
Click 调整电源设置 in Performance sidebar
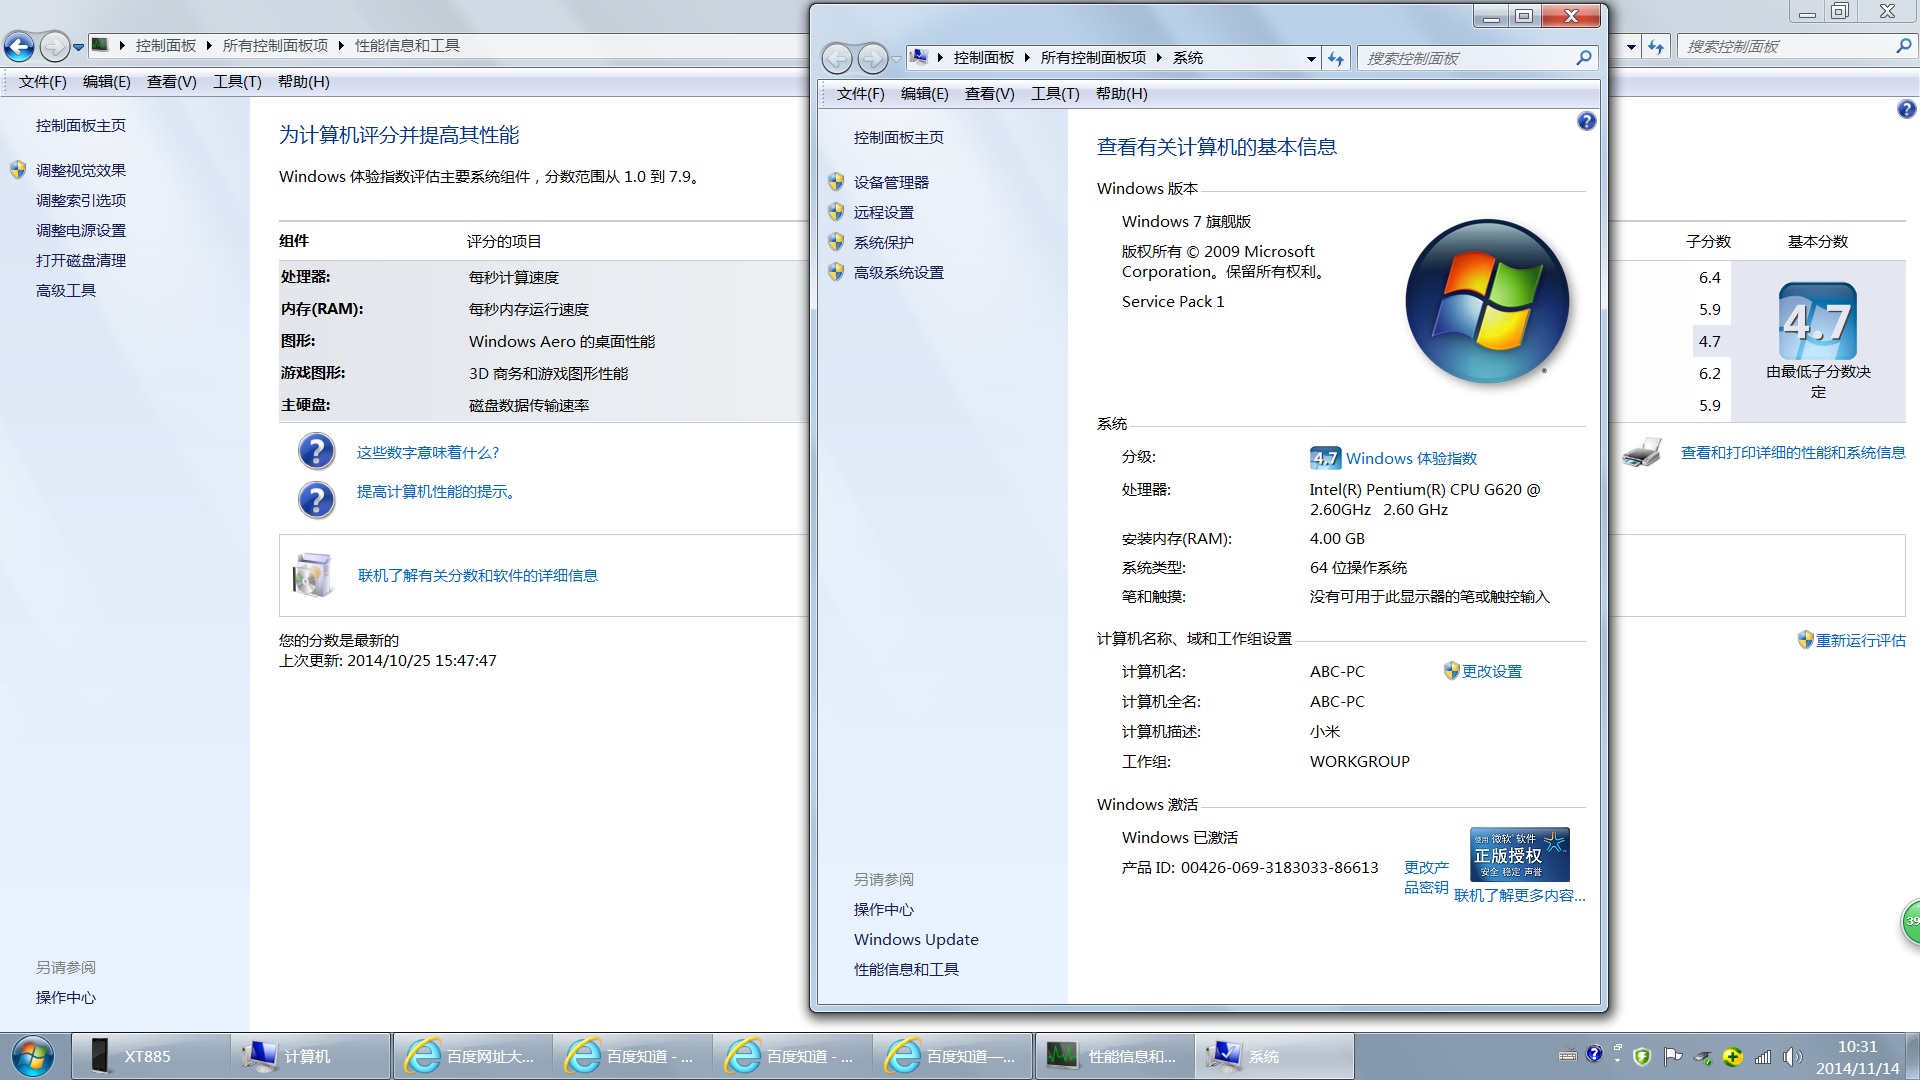pyautogui.click(x=81, y=230)
